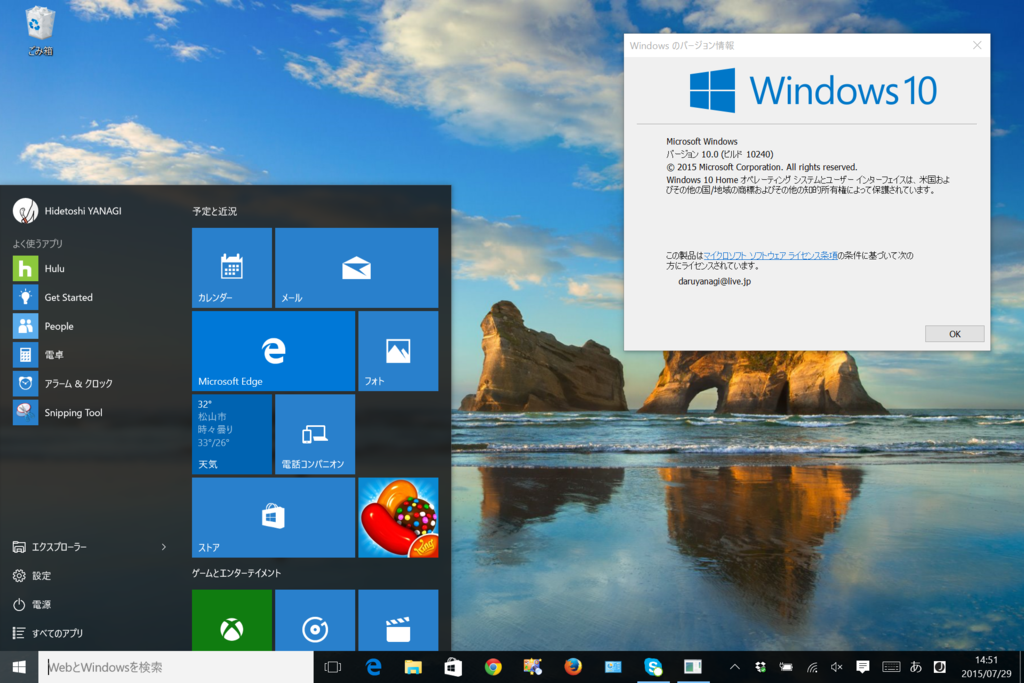The width and height of the screenshot is (1024, 683).
Task: Open Get Started app
Action: 91,297
